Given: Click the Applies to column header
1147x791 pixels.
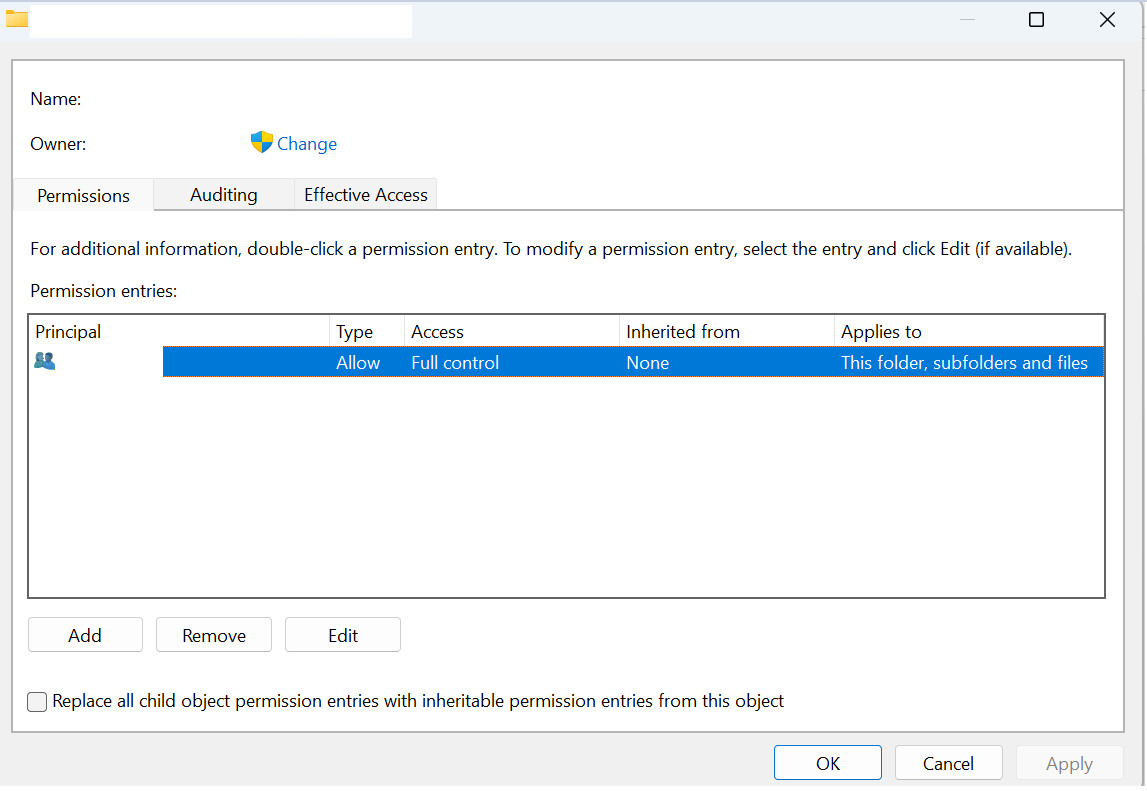Looking at the screenshot, I should tap(969, 331).
